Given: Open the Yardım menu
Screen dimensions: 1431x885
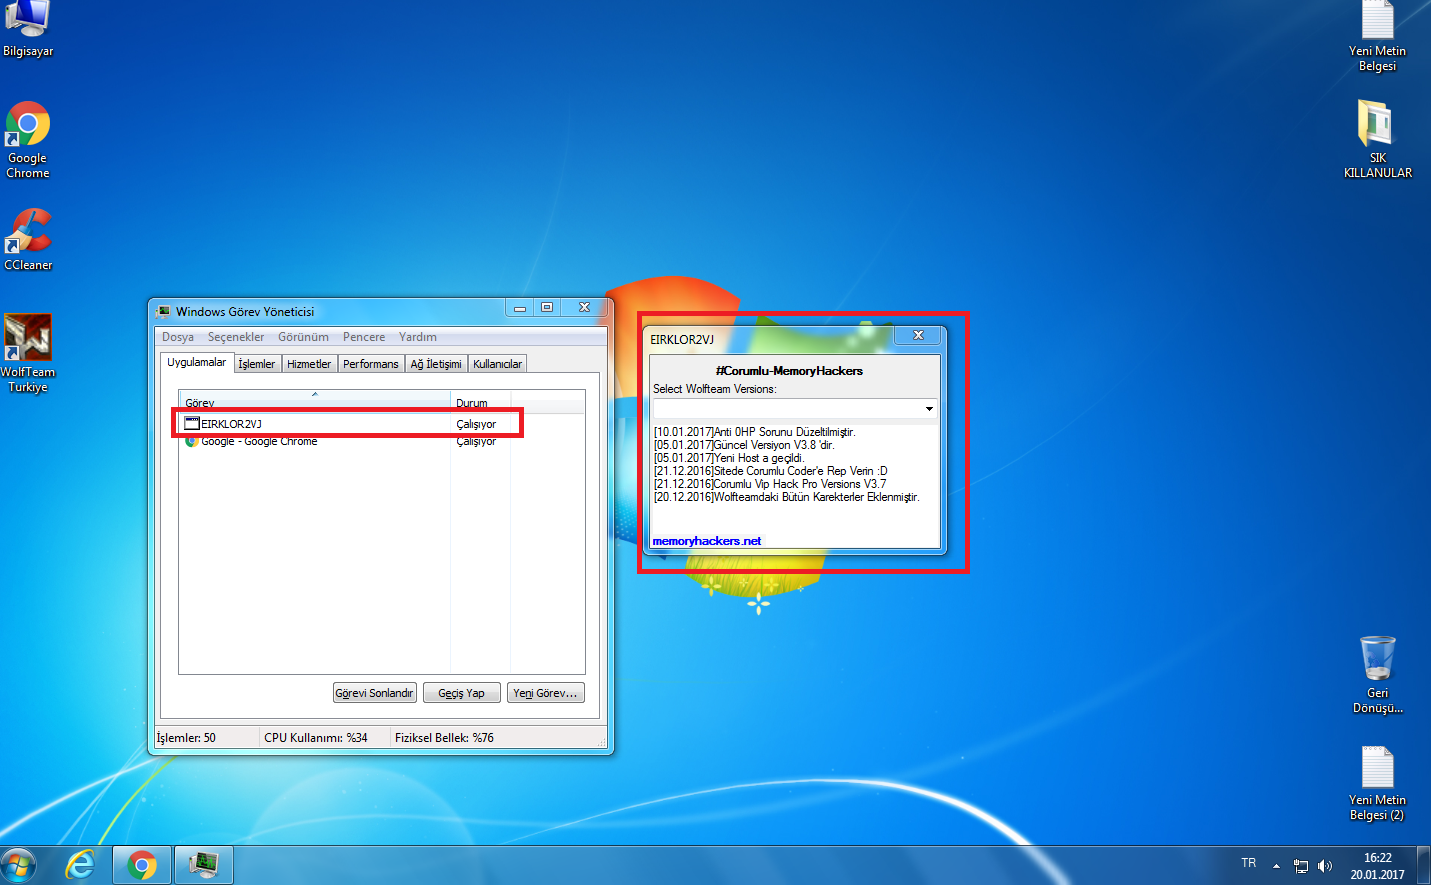Looking at the screenshot, I should click(418, 337).
